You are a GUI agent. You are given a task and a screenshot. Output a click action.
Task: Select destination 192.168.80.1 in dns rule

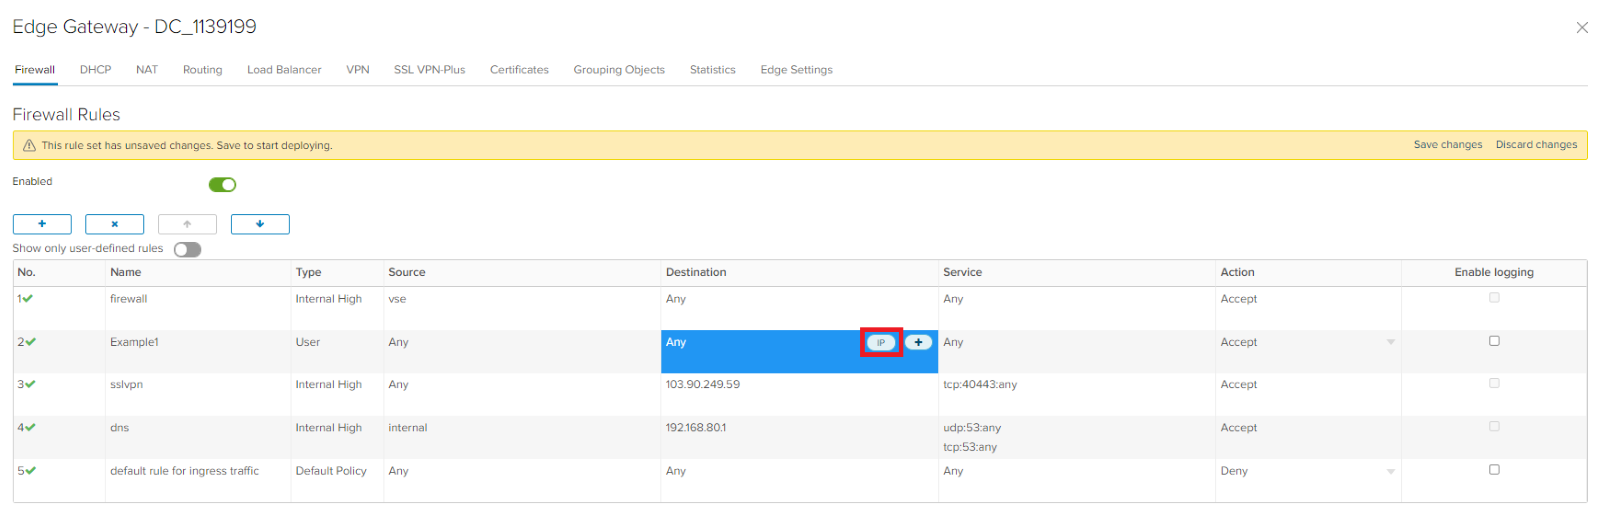[696, 428]
